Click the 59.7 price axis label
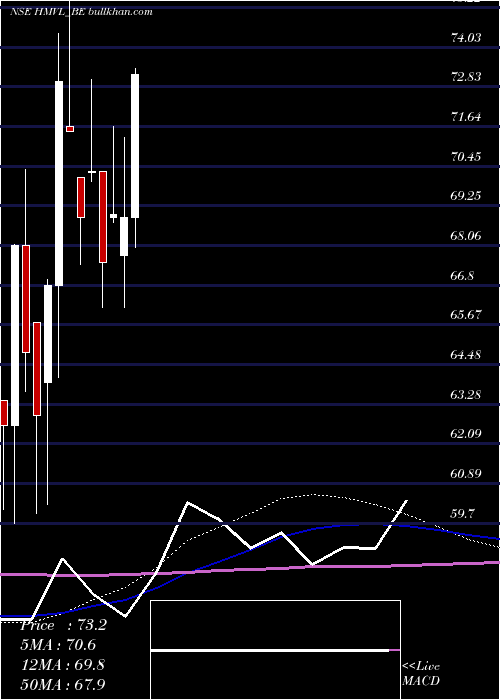500x700 pixels. coord(462,514)
